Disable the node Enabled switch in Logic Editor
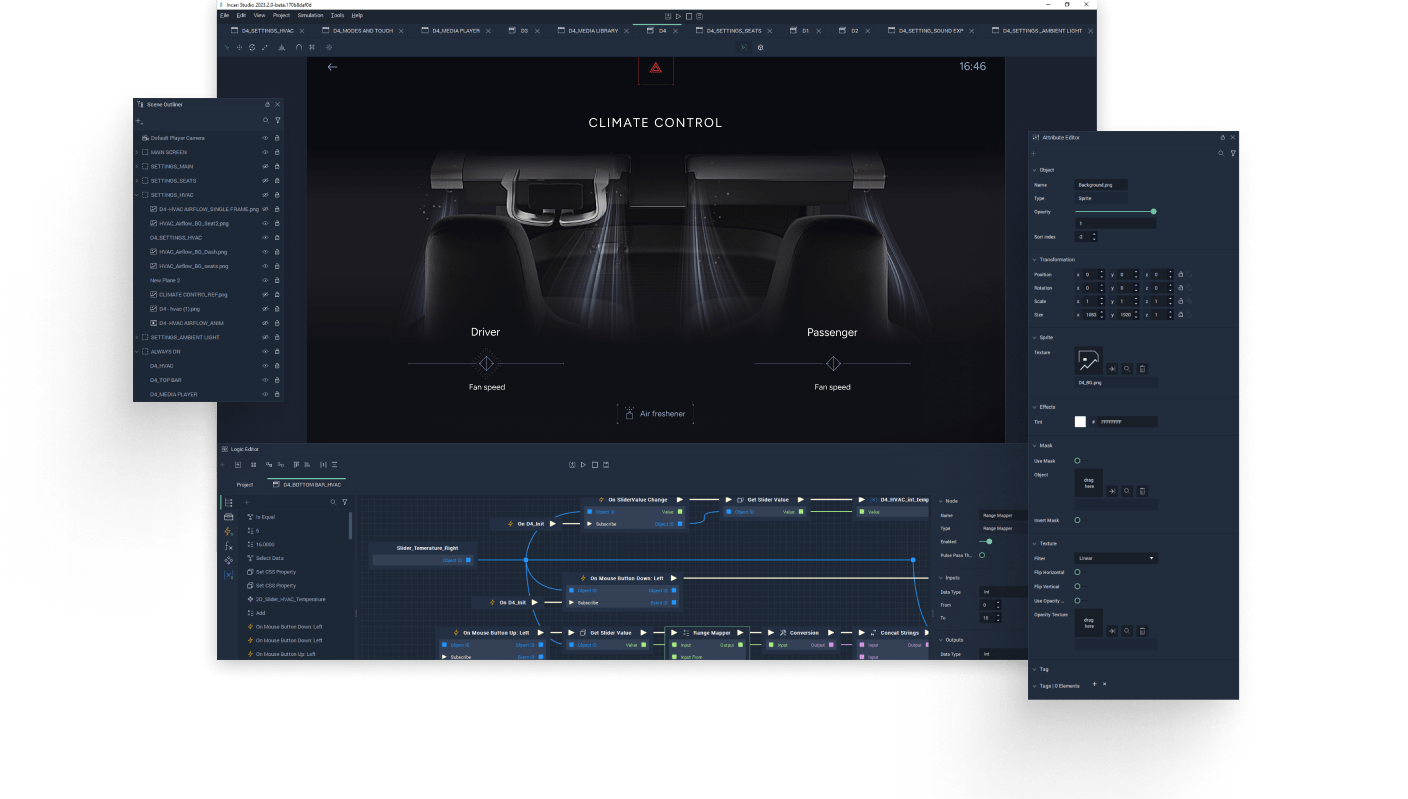The width and height of the screenshot is (1408, 799). pos(985,541)
